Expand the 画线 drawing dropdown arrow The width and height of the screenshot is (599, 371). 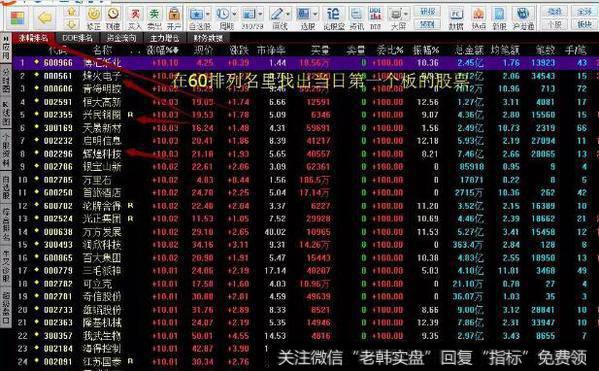[x=288, y=14]
